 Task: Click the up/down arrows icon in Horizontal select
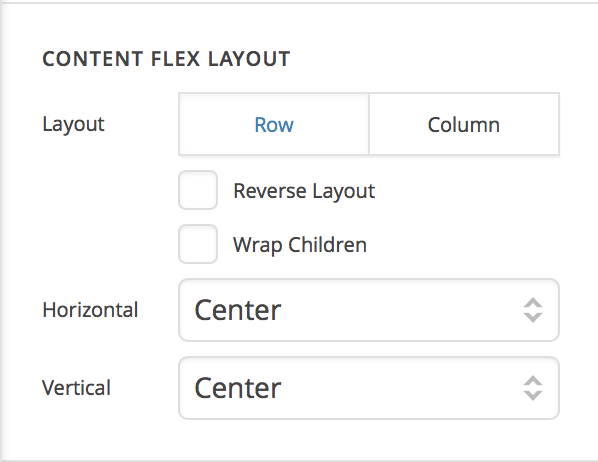[x=533, y=310]
